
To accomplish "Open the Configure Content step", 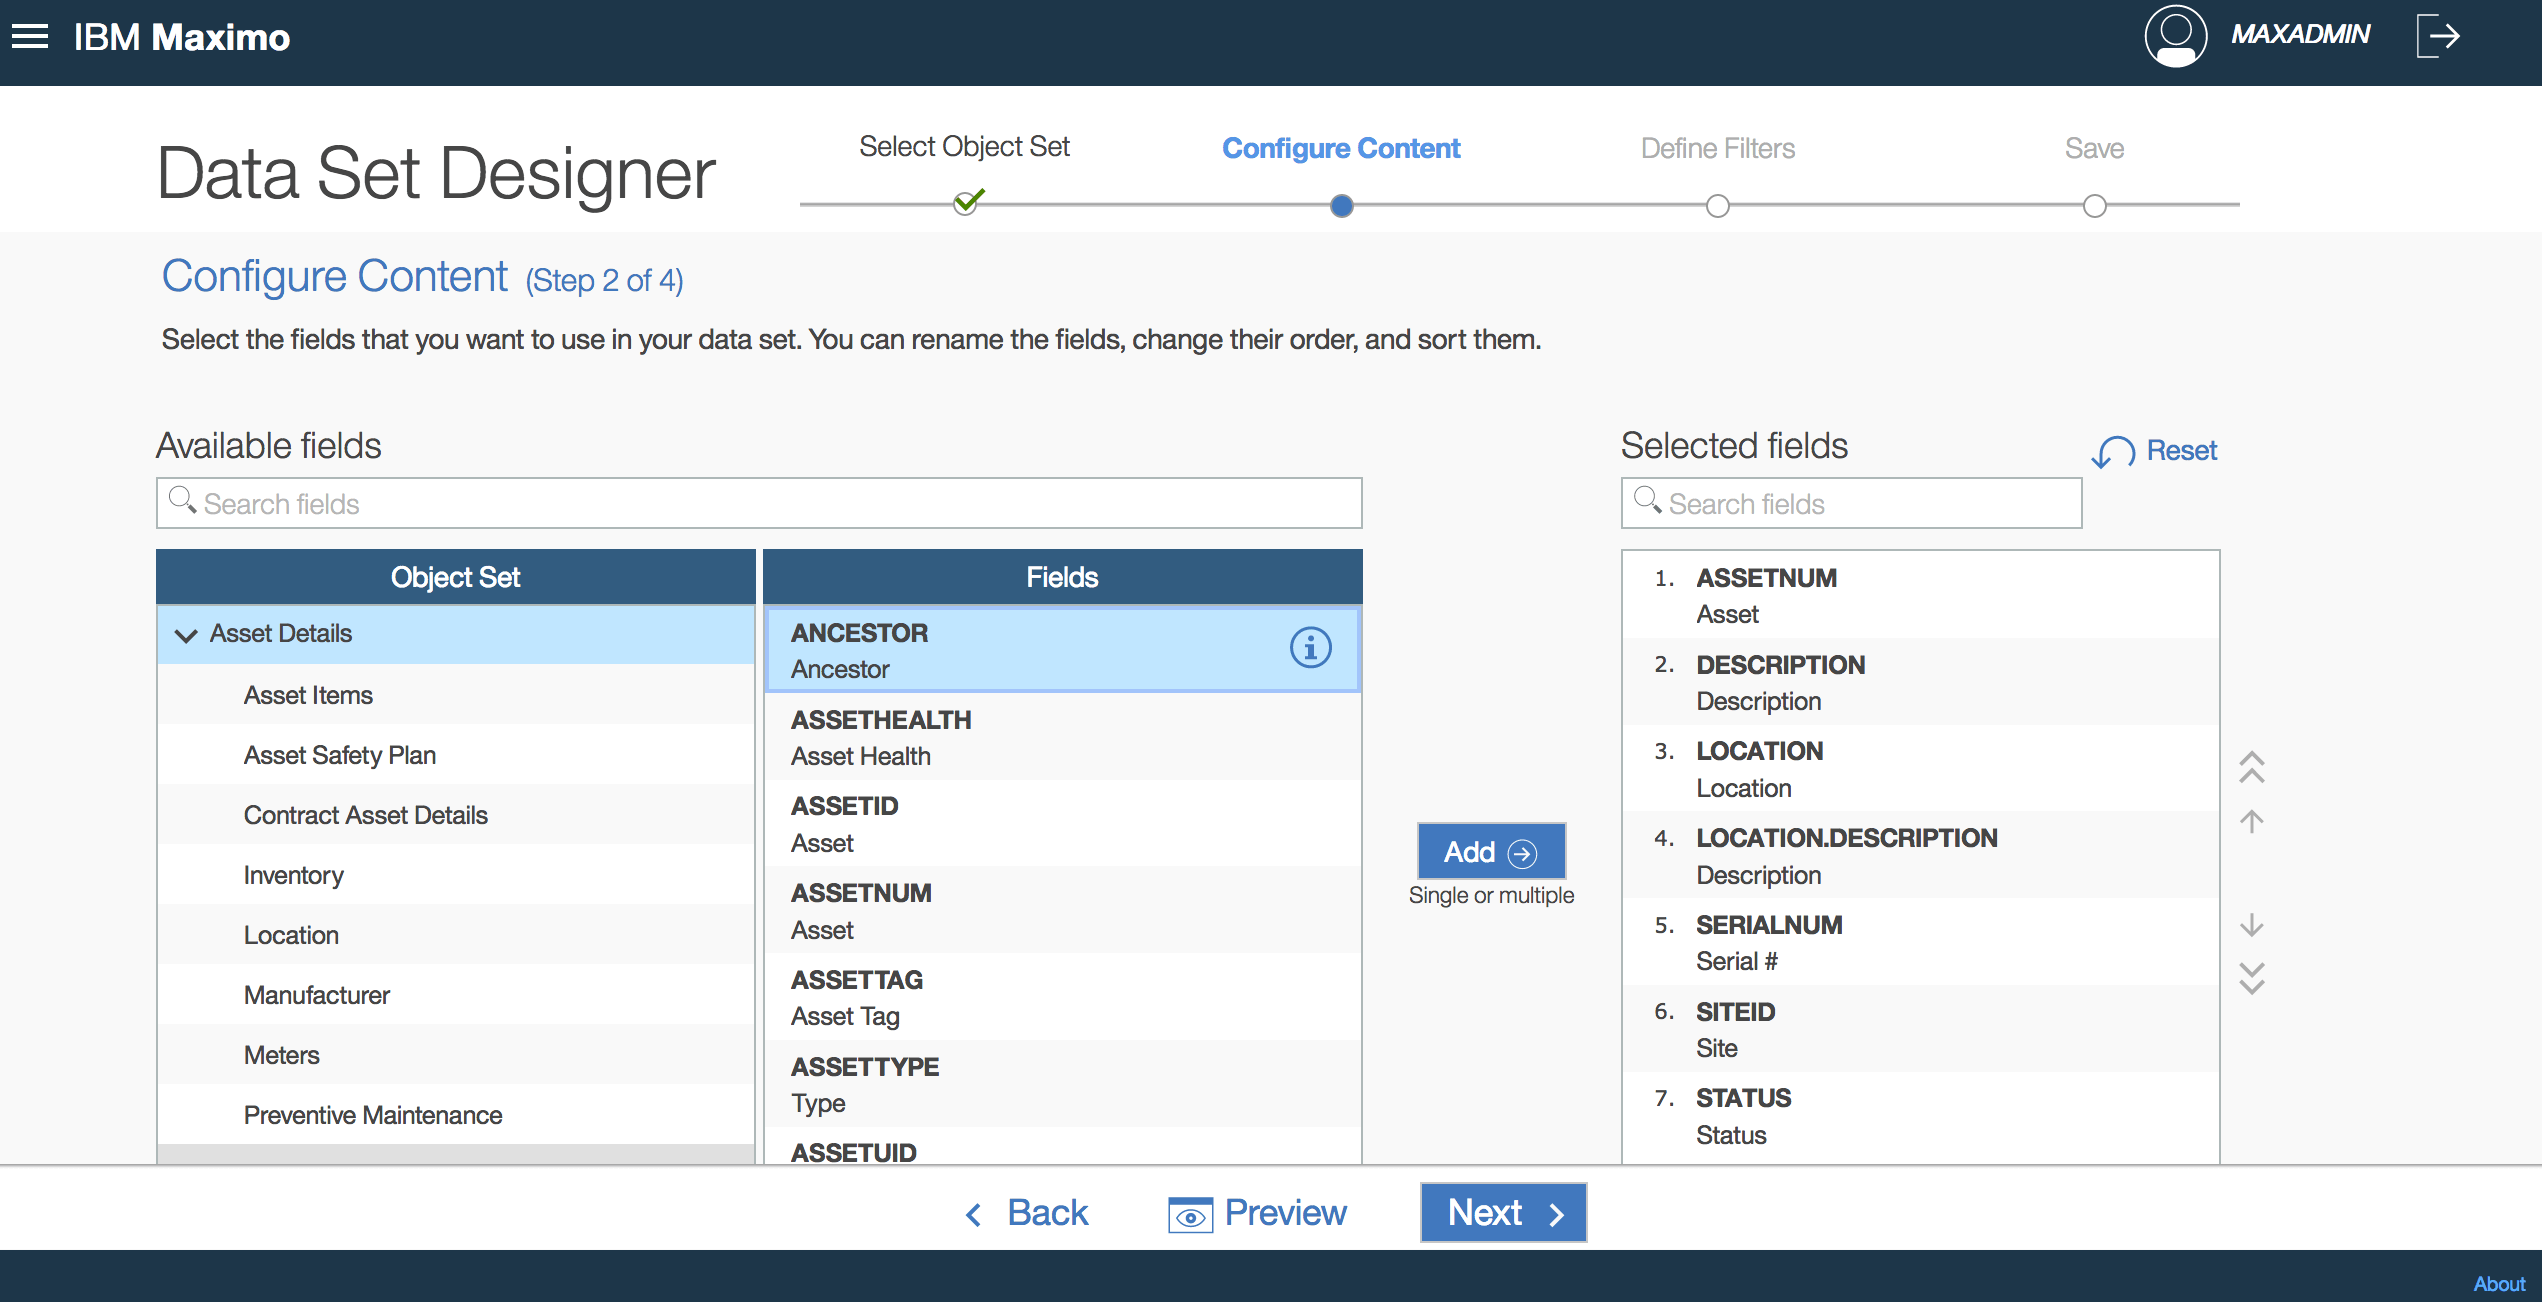I will pyautogui.click(x=1341, y=148).
